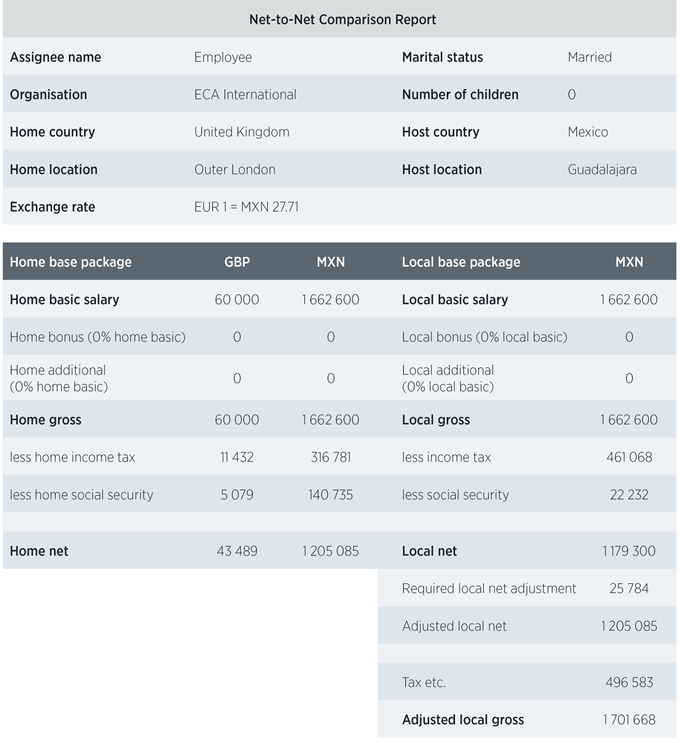The height and width of the screenshot is (743, 680).
Task: Select the 'Tax etc.' amount 496 583
Action: click(629, 682)
